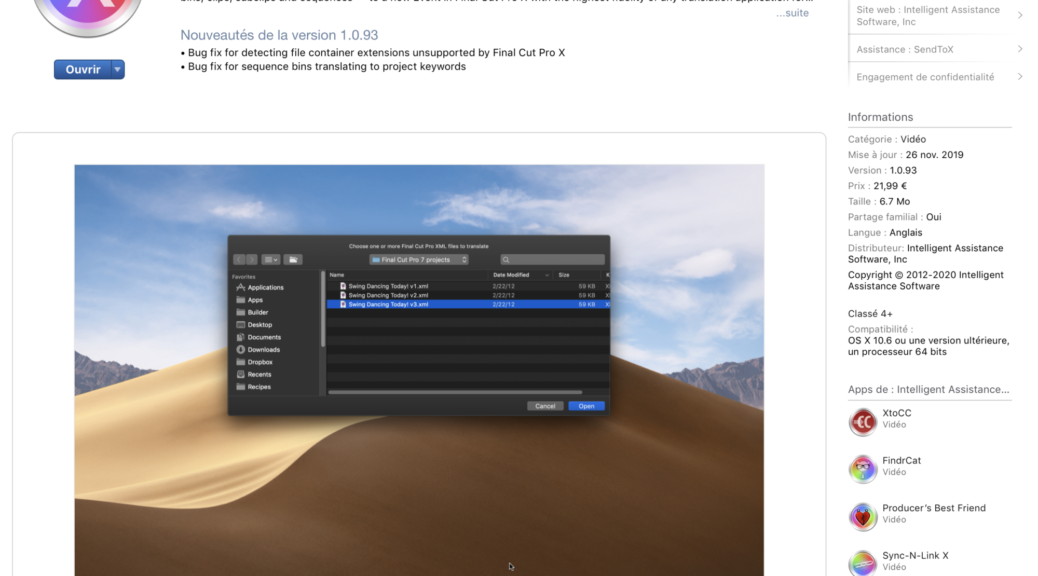This screenshot has width=1038, height=576.
Task: Click Nouveautés de la version 1.0.93 heading
Action: point(279,35)
